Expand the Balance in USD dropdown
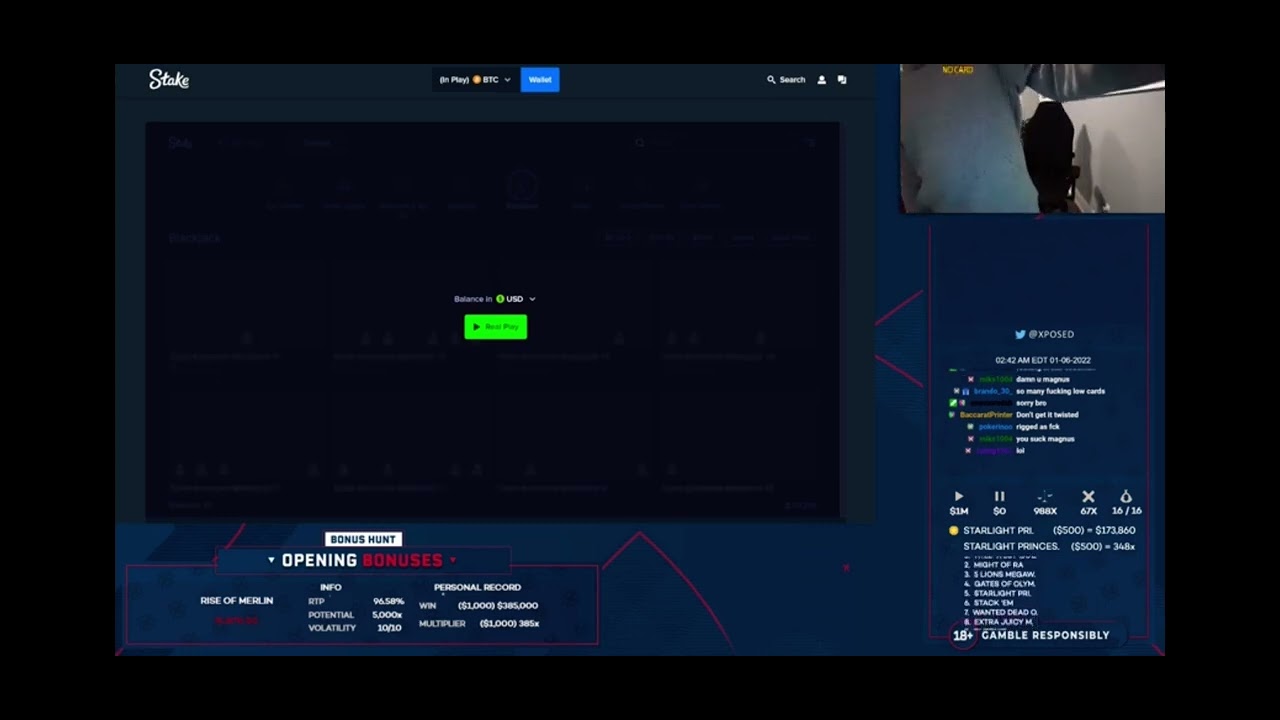This screenshot has width=1280, height=720. (x=495, y=299)
